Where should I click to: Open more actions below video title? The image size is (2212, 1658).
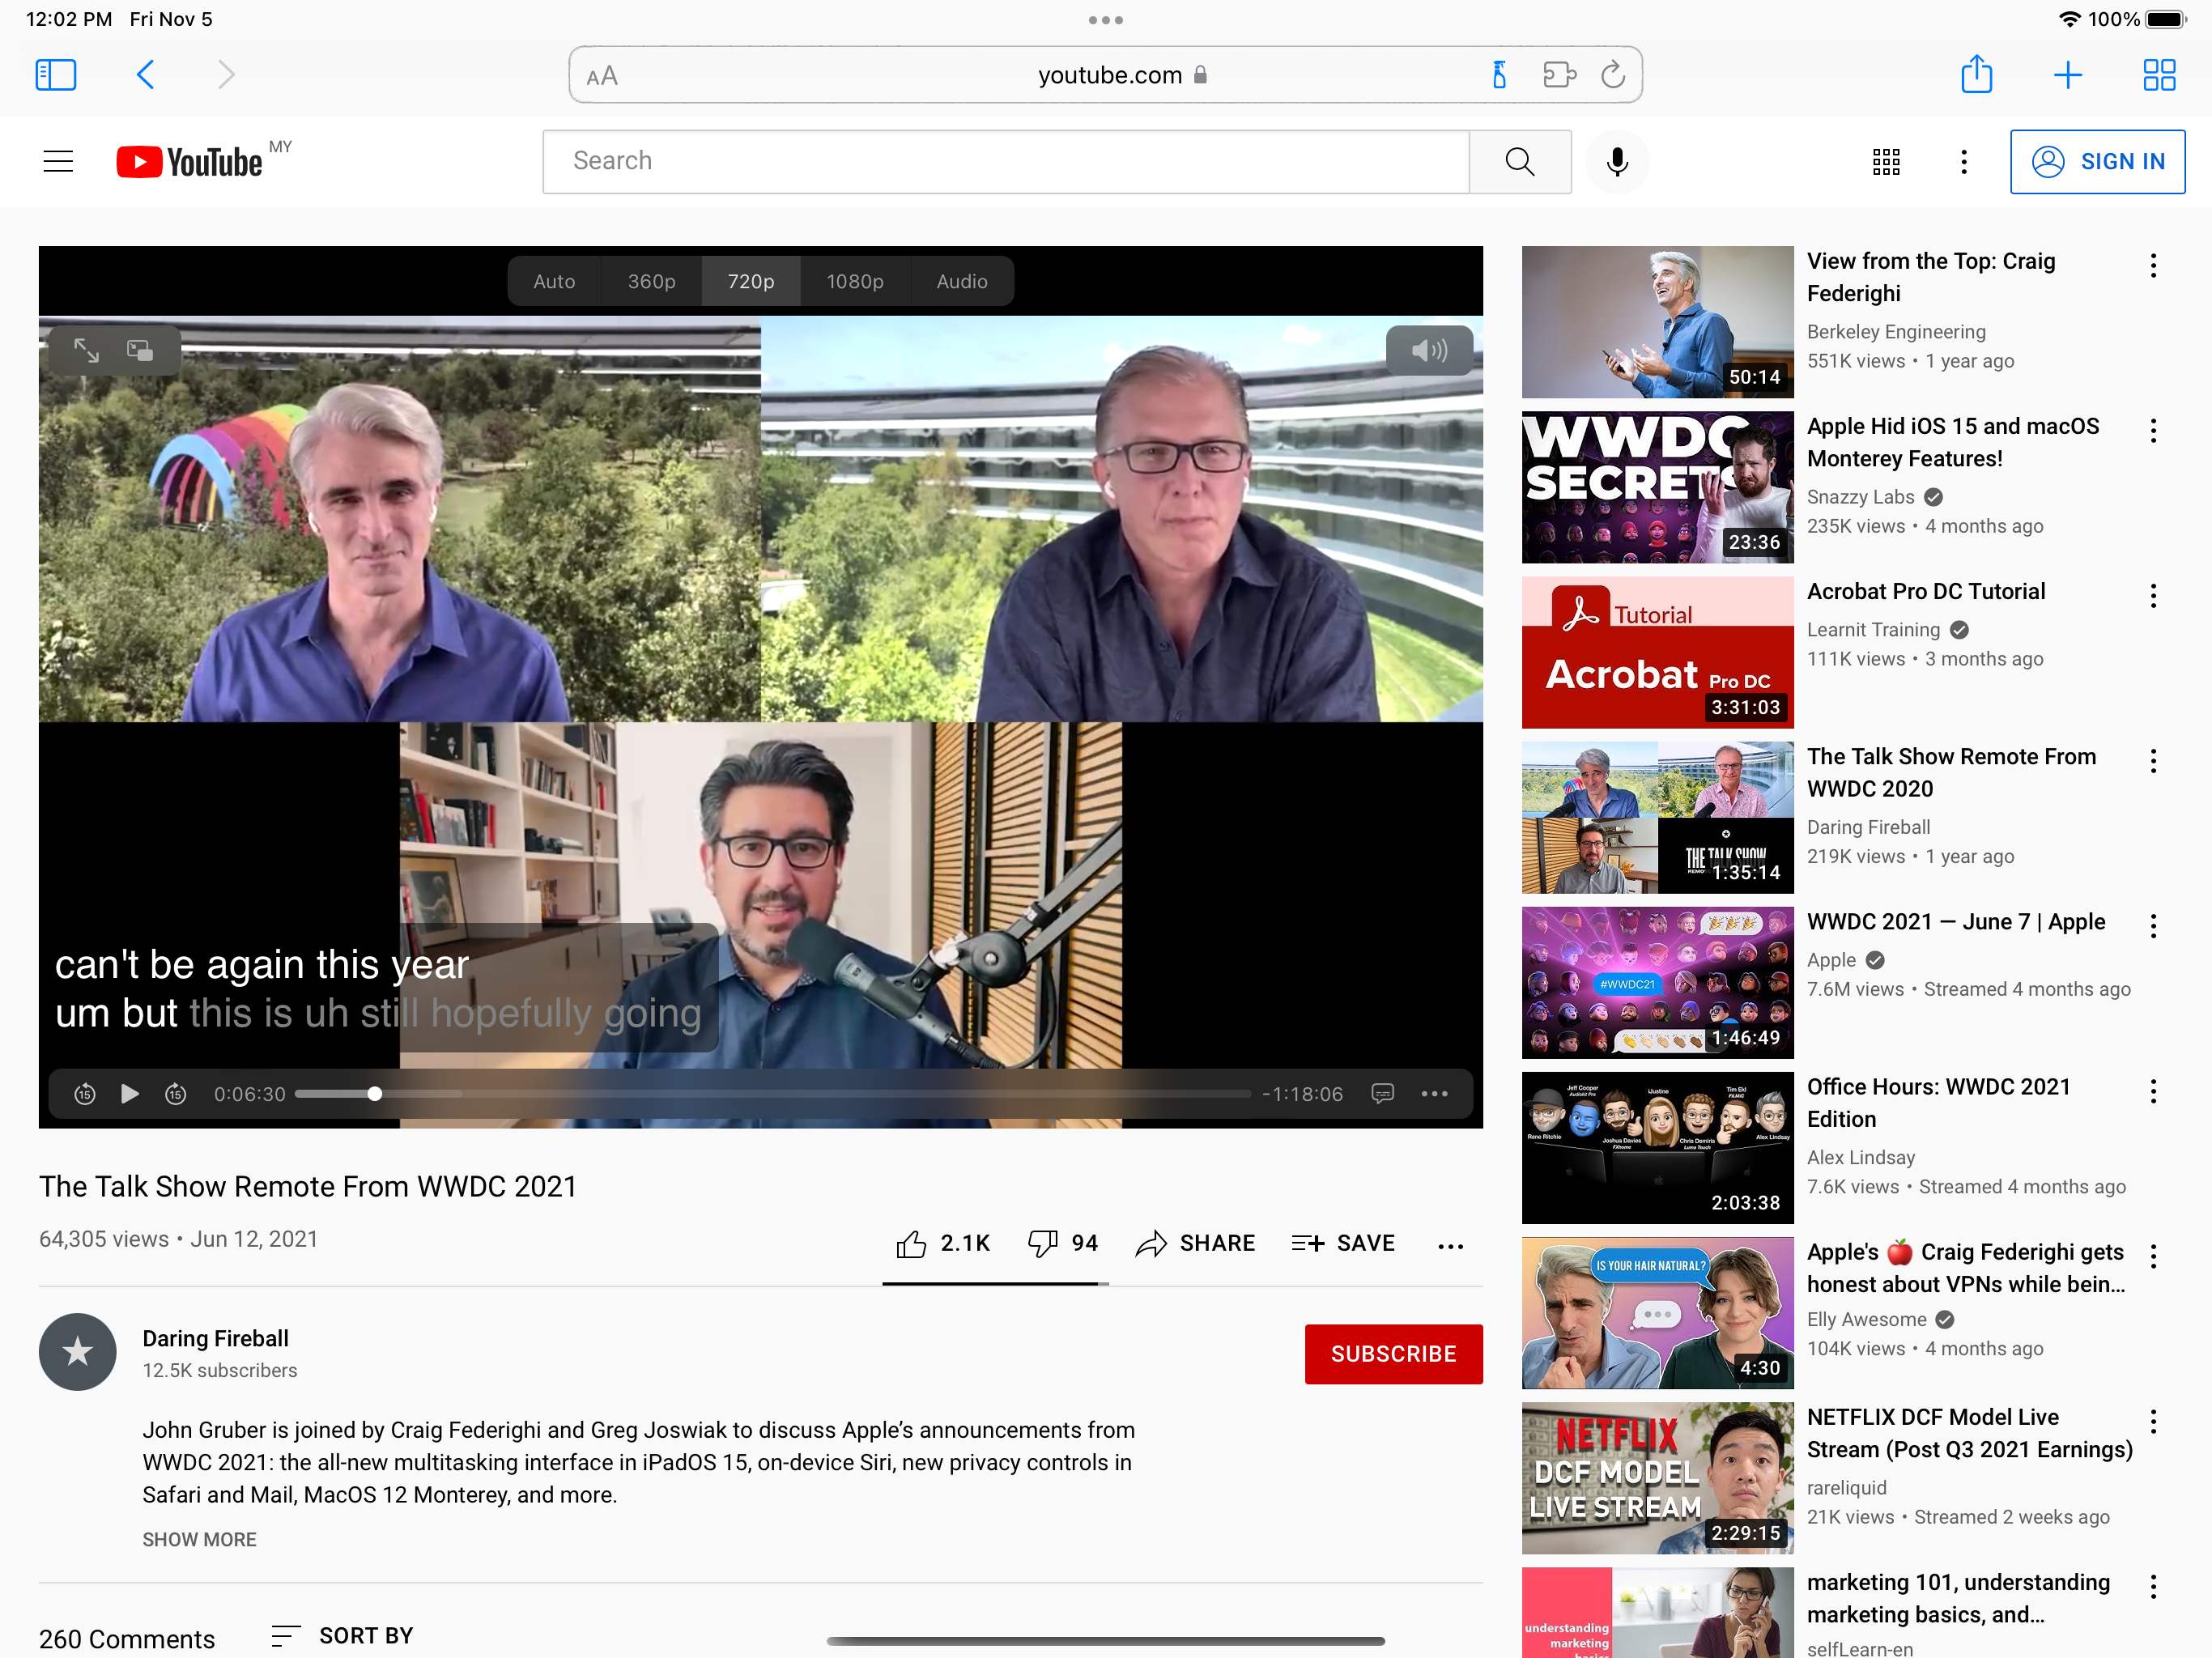pos(1450,1246)
